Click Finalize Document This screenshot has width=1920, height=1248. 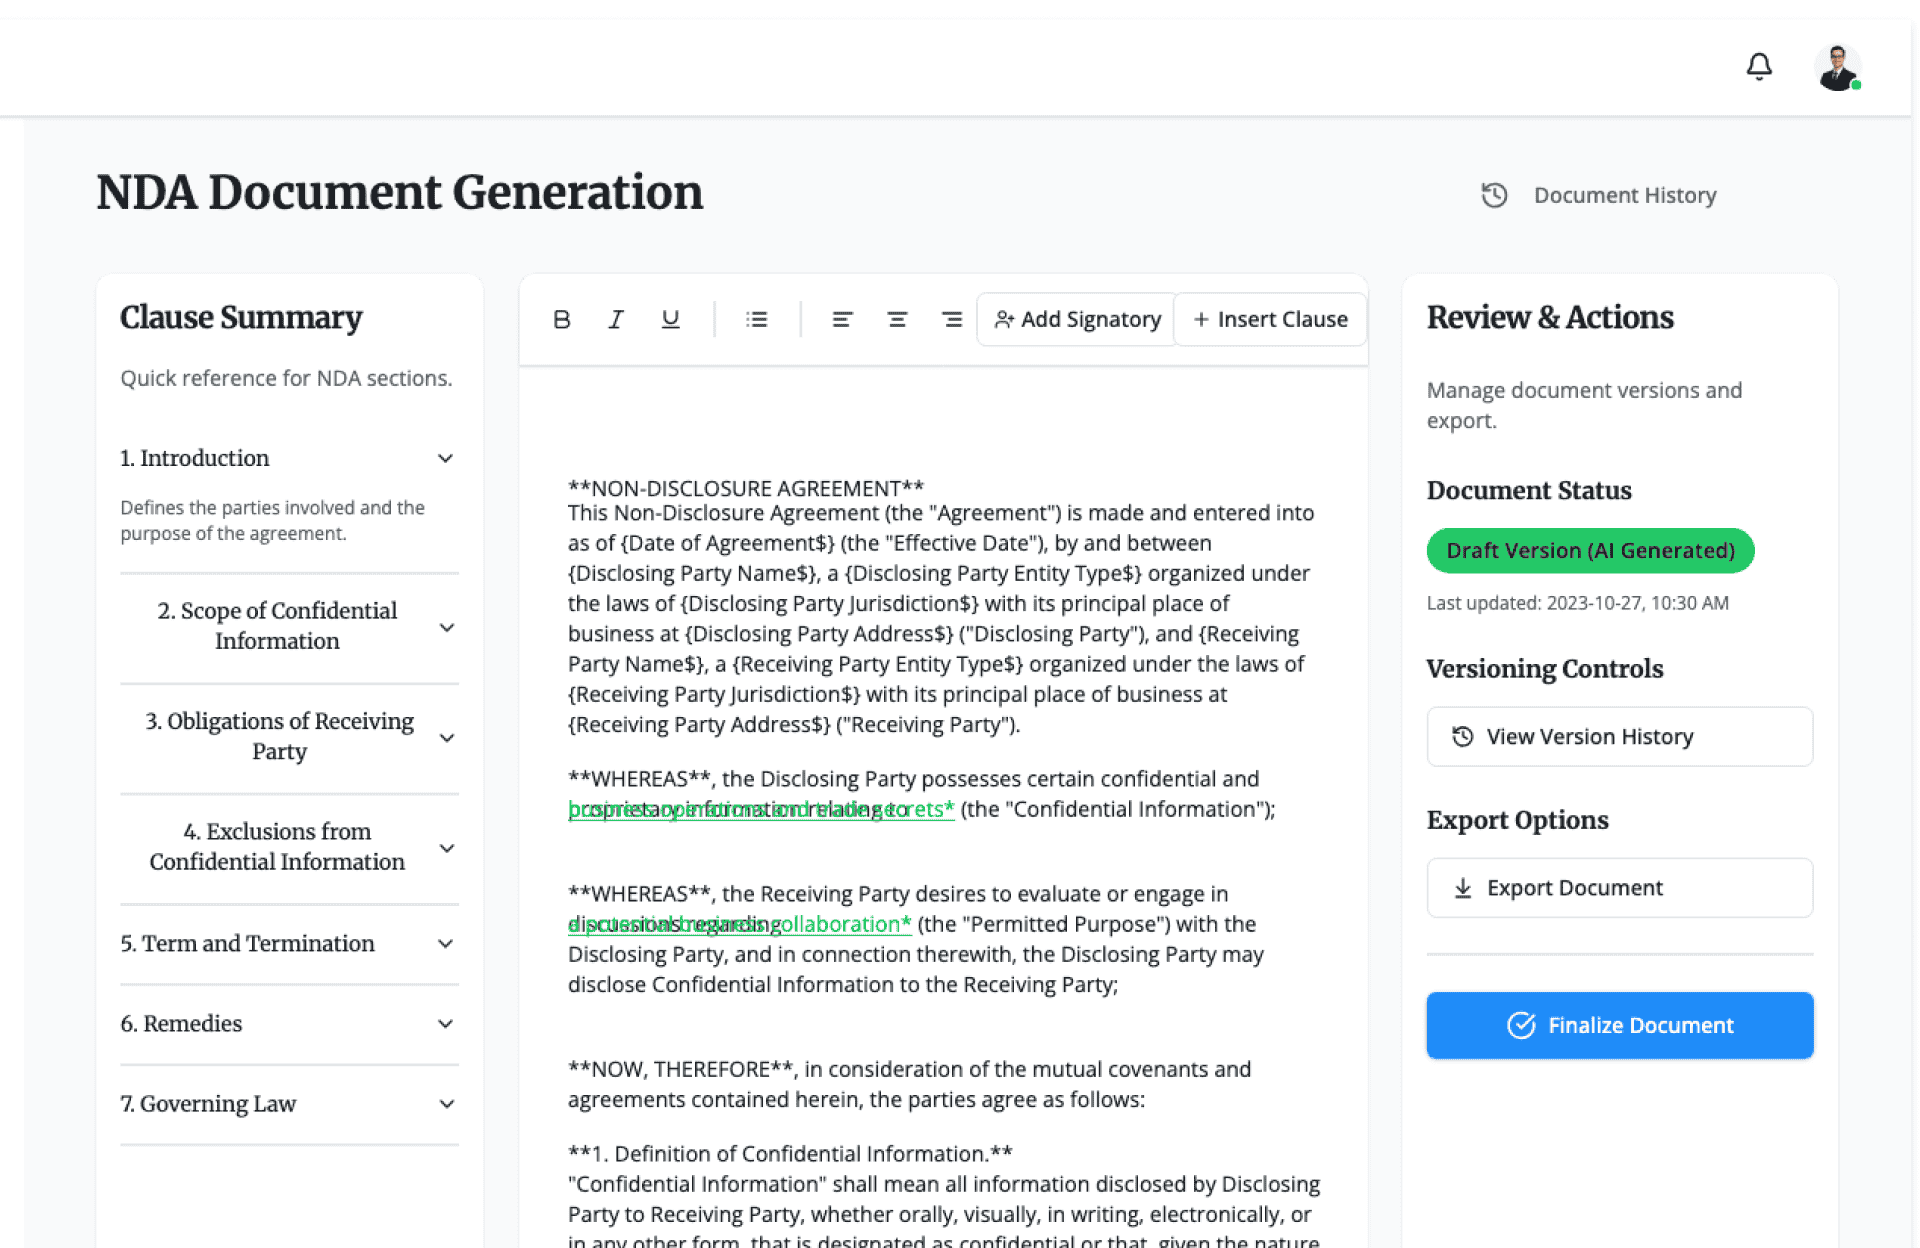point(1619,1025)
